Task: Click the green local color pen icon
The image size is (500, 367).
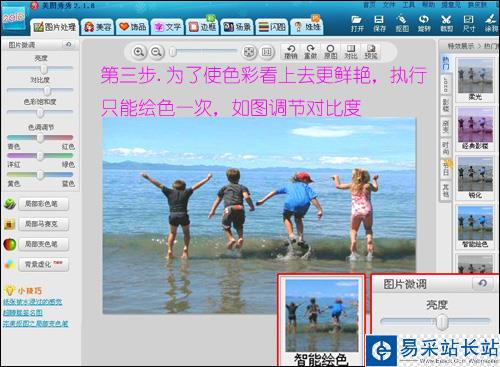Action: (x=10, y=204)
